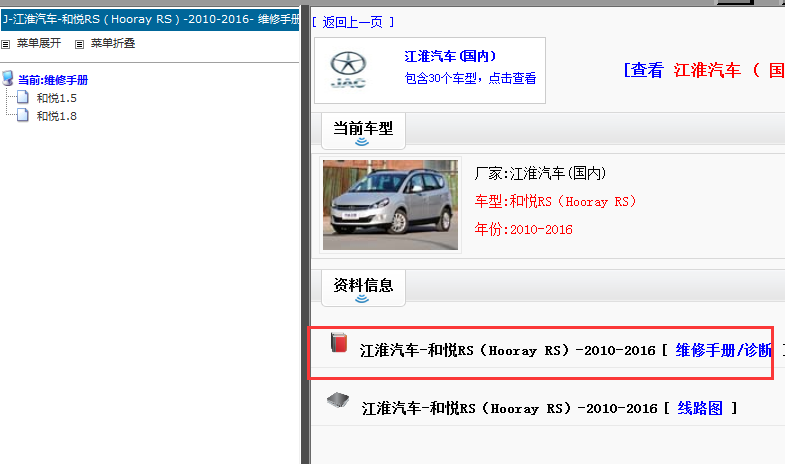Select the 当前:维修手册 root node
The height and width of the screenshot is (464, 785).
pos(53,80)
